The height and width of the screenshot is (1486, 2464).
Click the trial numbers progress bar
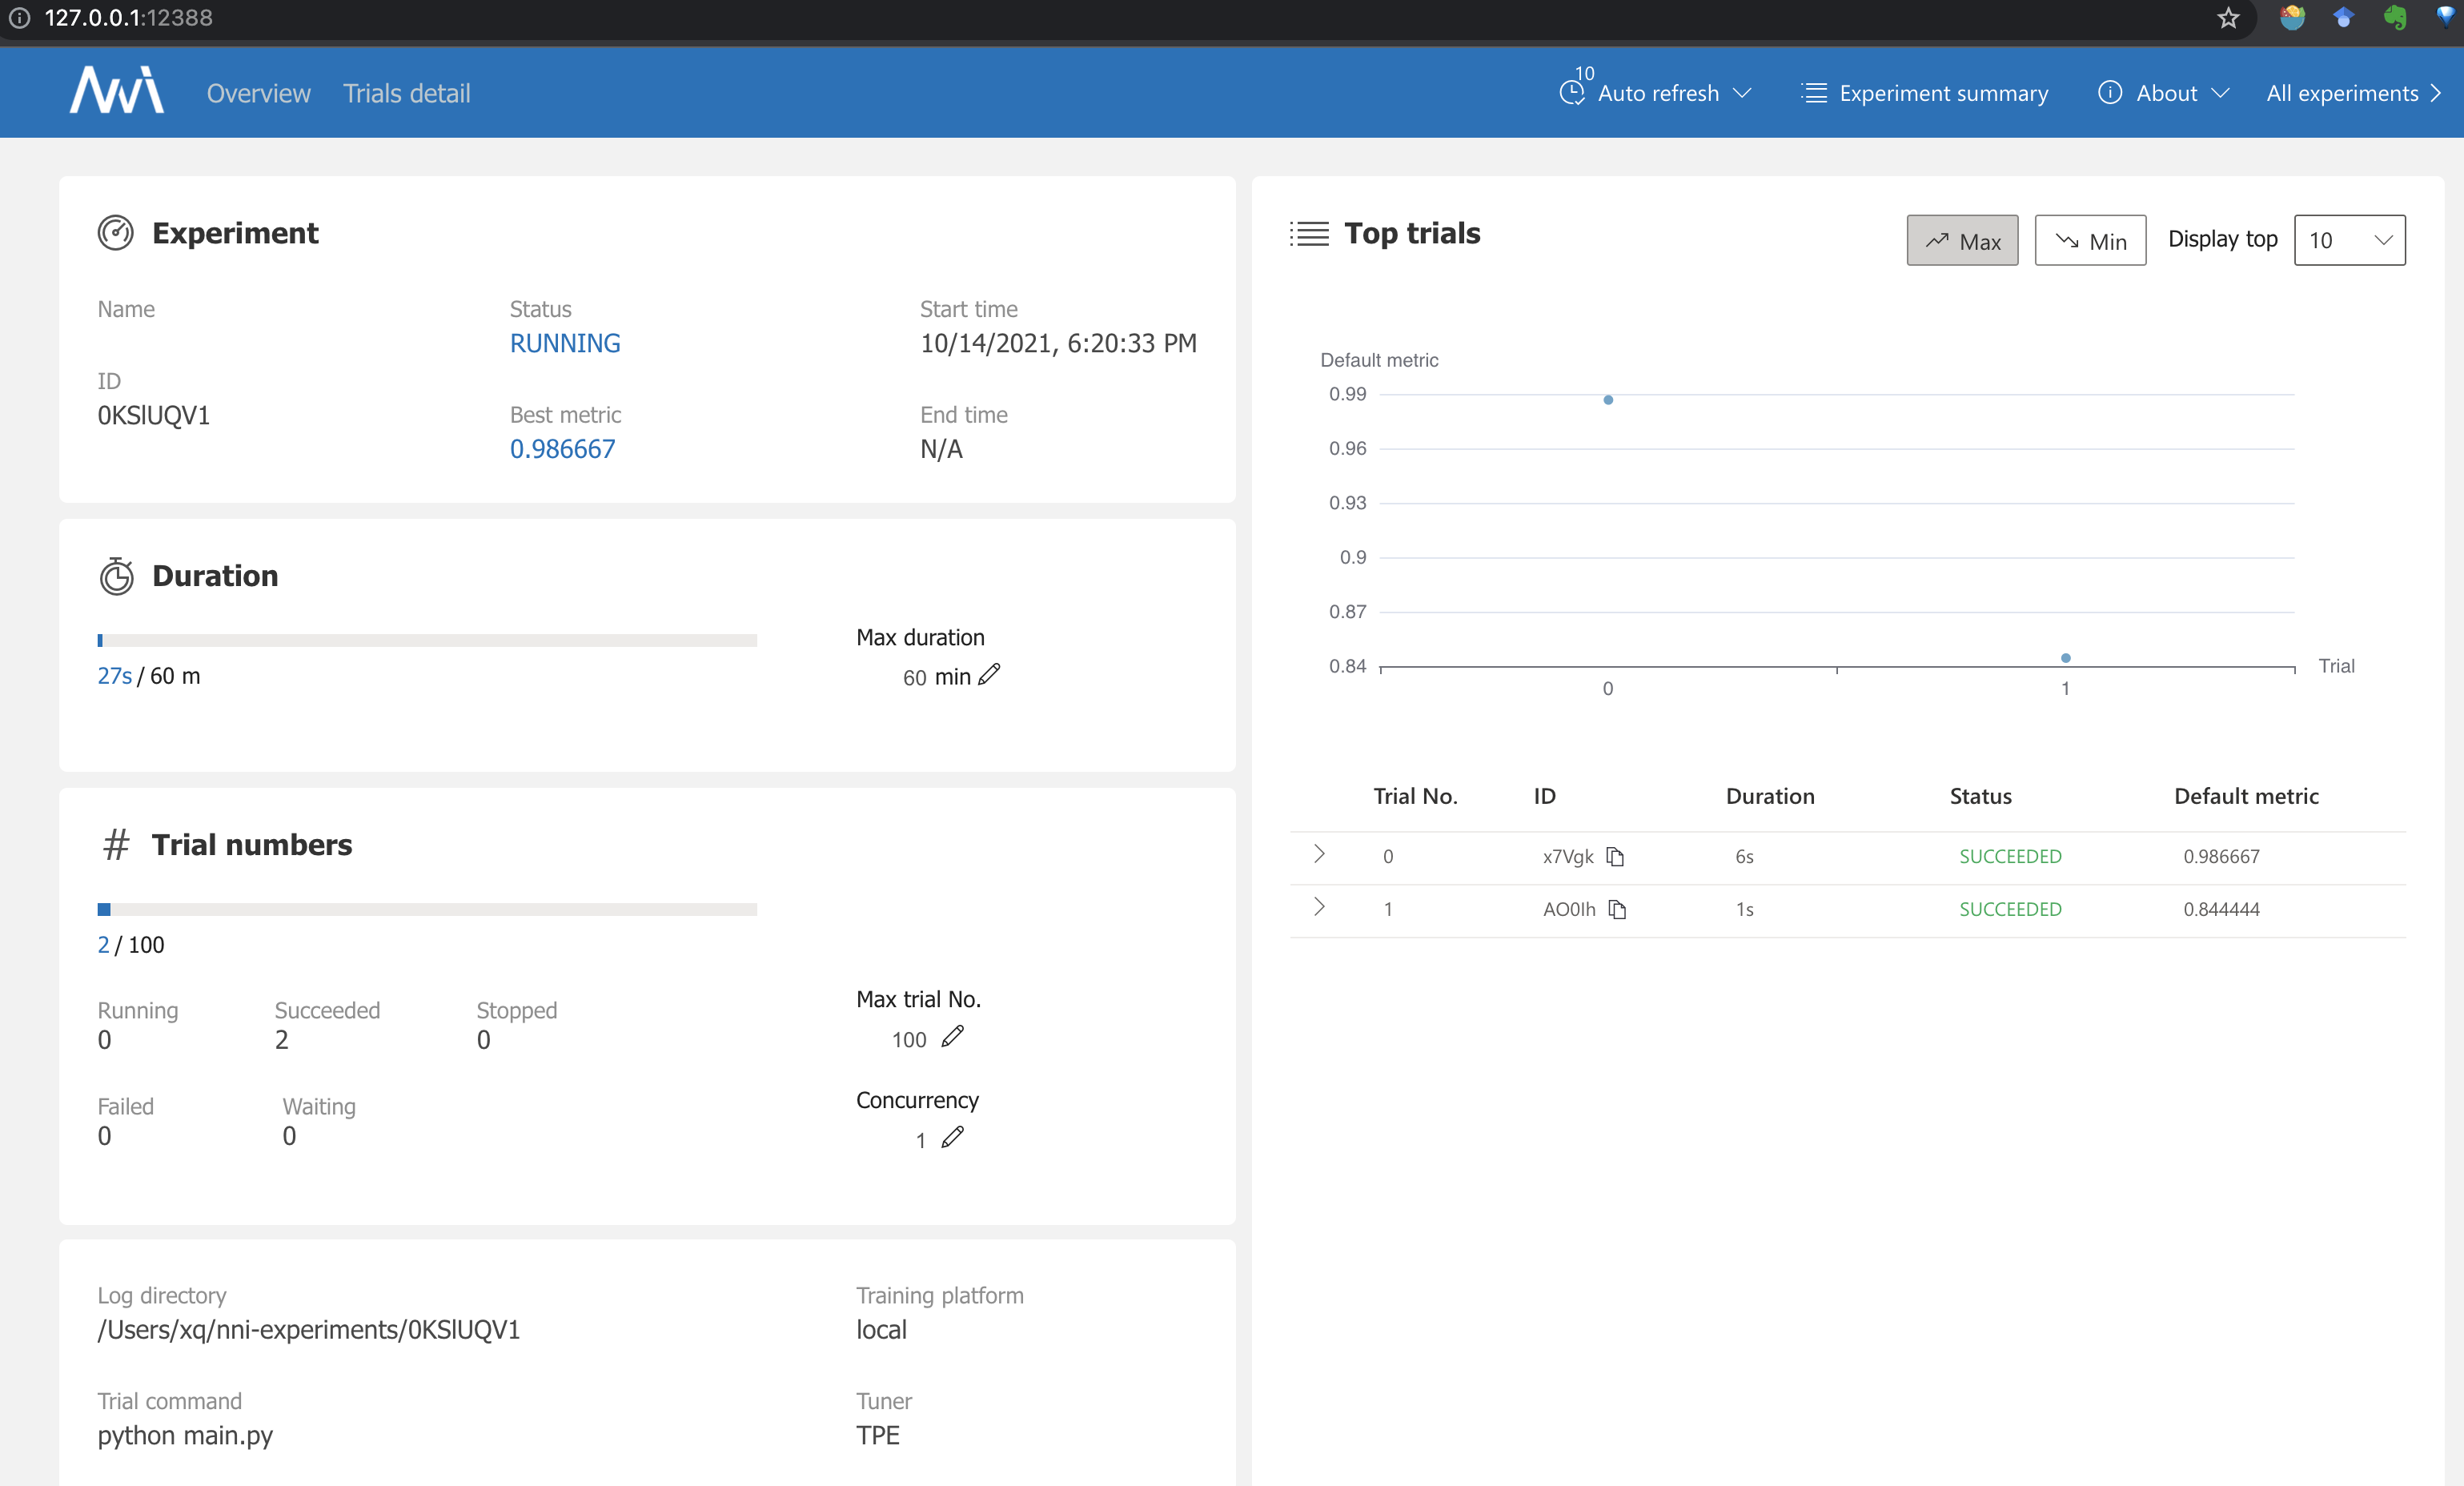(x=427, y=909)
